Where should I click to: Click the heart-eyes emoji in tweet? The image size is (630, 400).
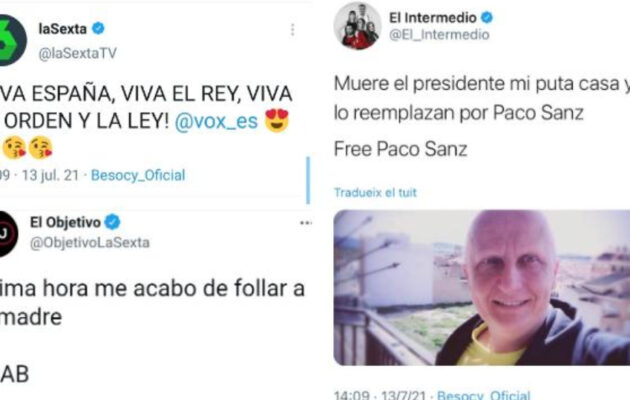coord(277,120)
